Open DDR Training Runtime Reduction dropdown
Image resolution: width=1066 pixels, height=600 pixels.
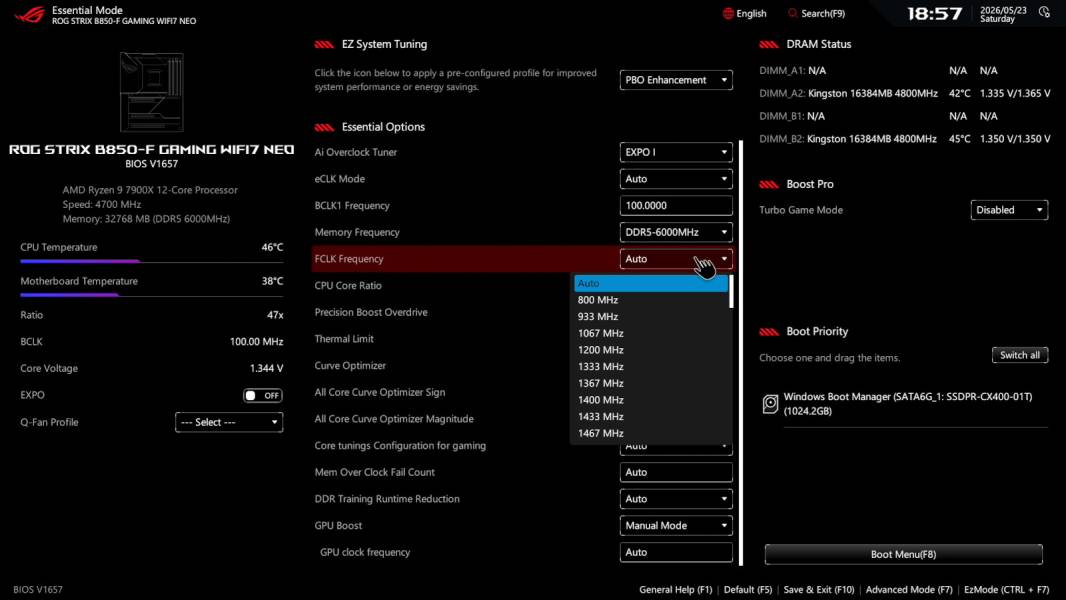point(676,499)
